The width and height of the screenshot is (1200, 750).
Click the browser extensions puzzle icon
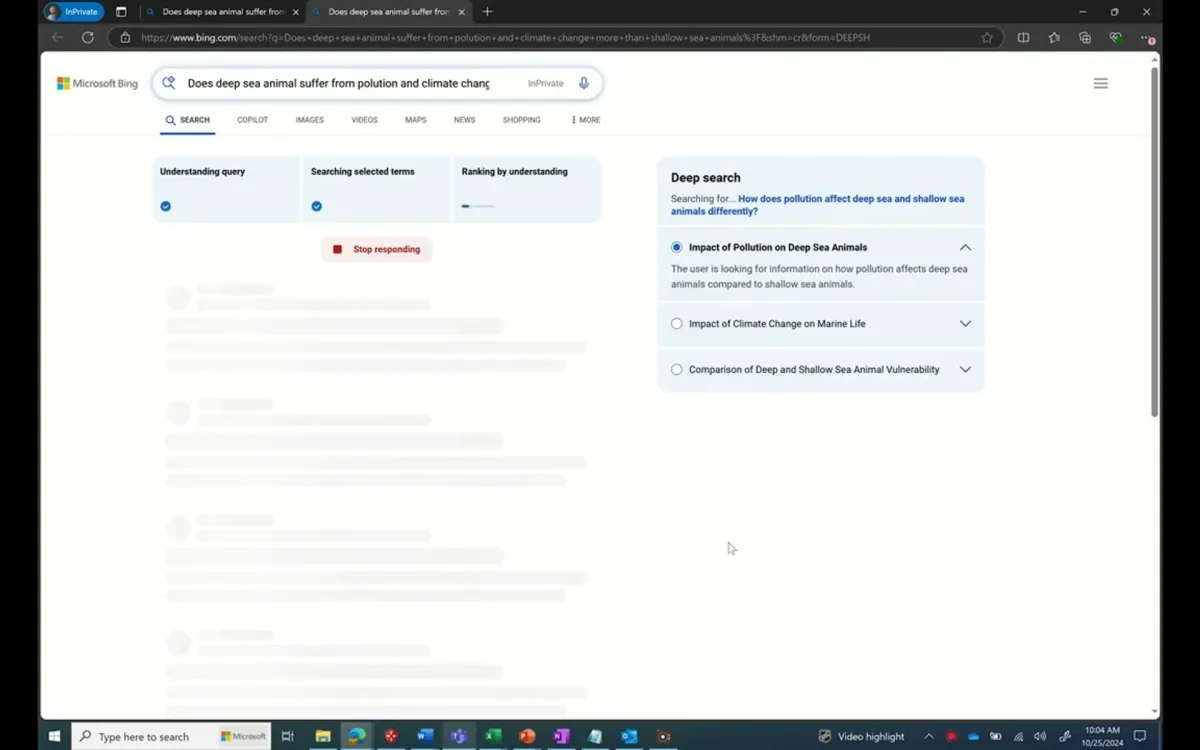(x=1084, y=37)
